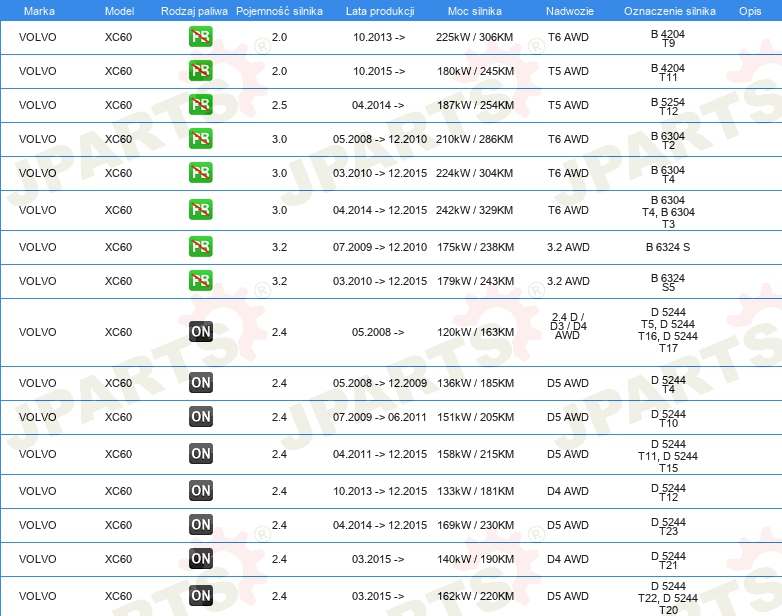Click the petrol fuel icon in the 210kW / 286KM row
Image resolution: width=782 pixels, height=616 pixels.
(x=200, y=139)
